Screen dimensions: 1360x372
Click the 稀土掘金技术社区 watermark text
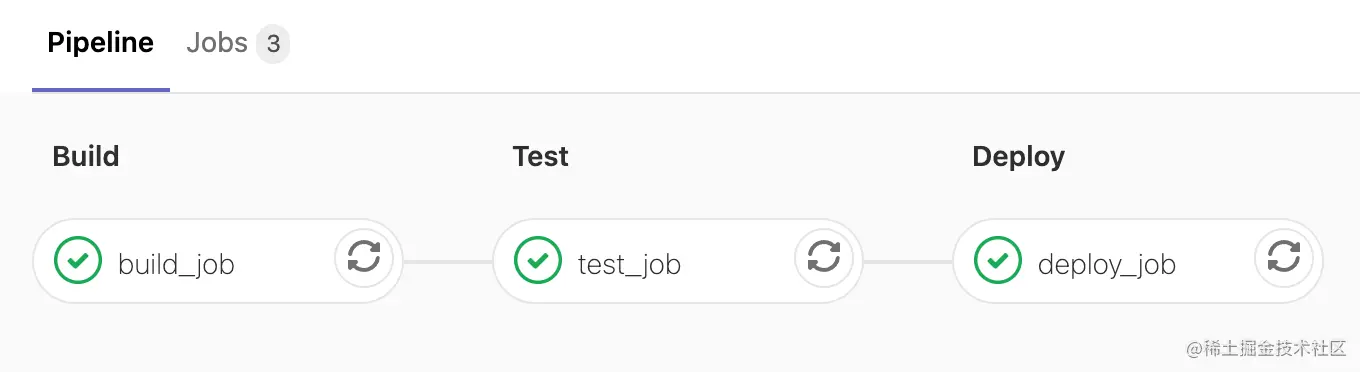coord(1266,349)
